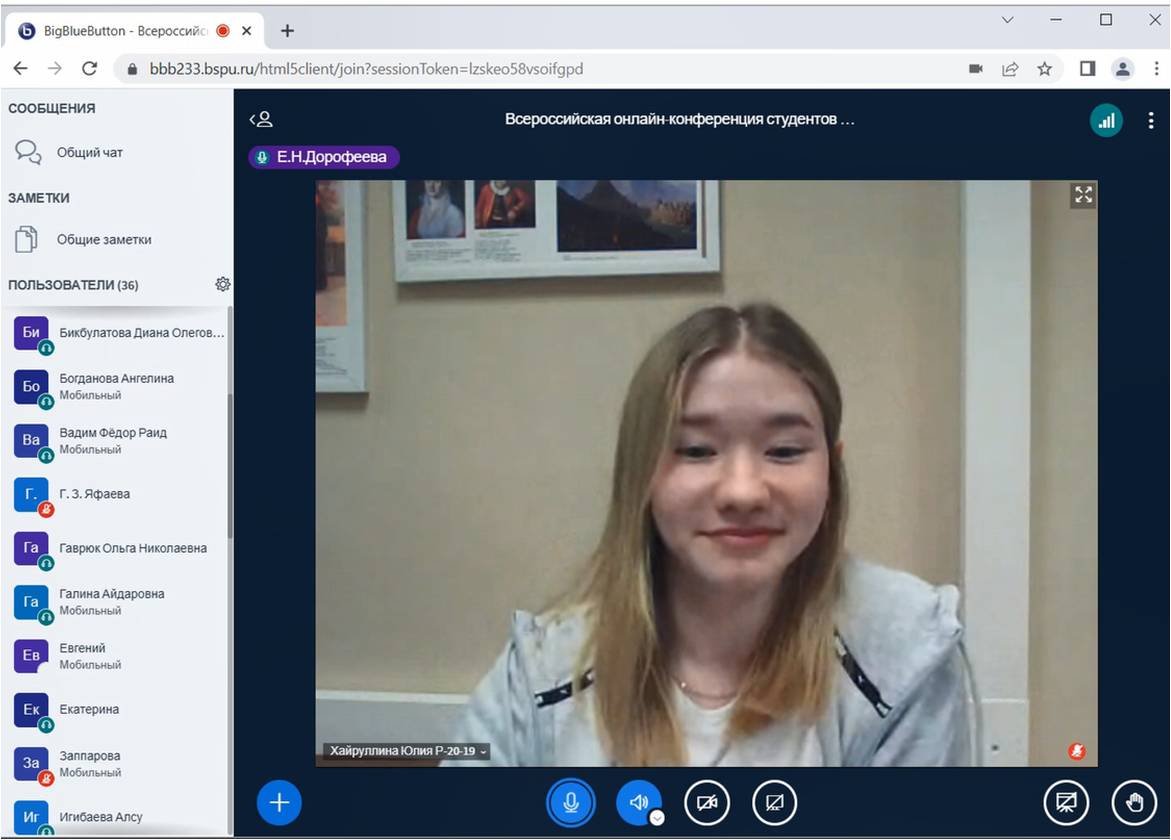This screenshot has height=840, width=1171.
Task: Select user Гаврюк Ольга Николаевна
Action: (x=132, y=548)
